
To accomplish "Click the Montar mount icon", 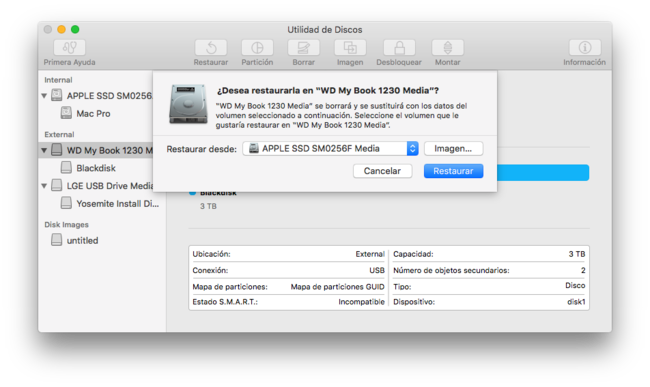I will pyautogui.click(x=447, y=48).
